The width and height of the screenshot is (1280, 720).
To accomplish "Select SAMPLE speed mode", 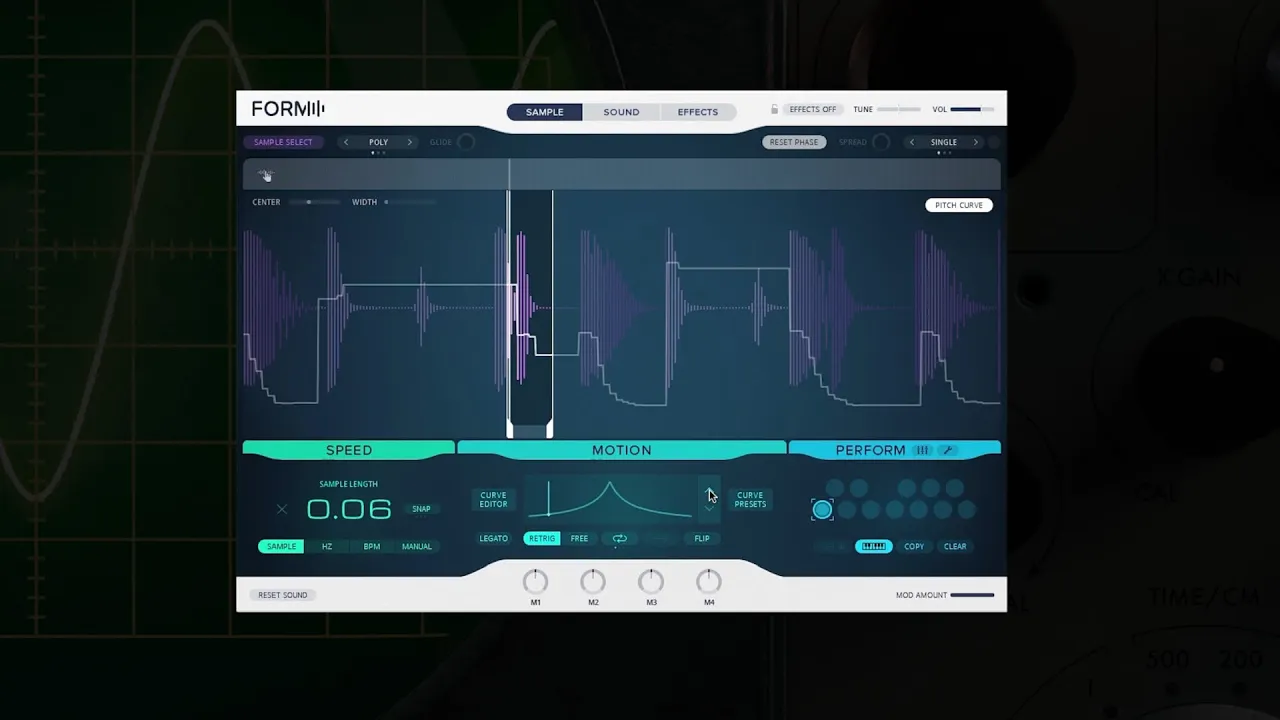I will point(281,547).
